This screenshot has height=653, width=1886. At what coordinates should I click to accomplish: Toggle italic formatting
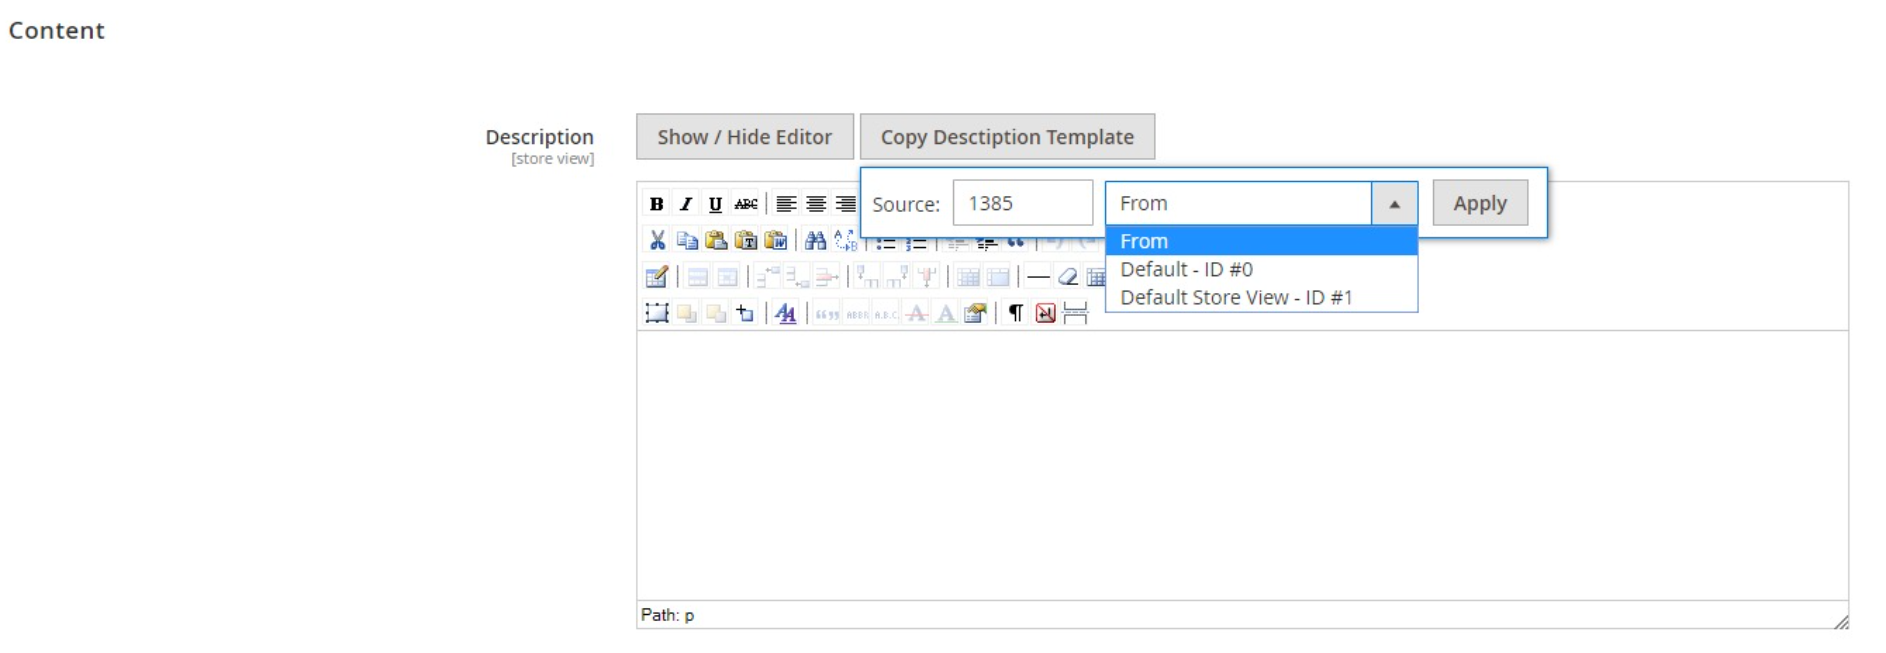tap(686, 204)
